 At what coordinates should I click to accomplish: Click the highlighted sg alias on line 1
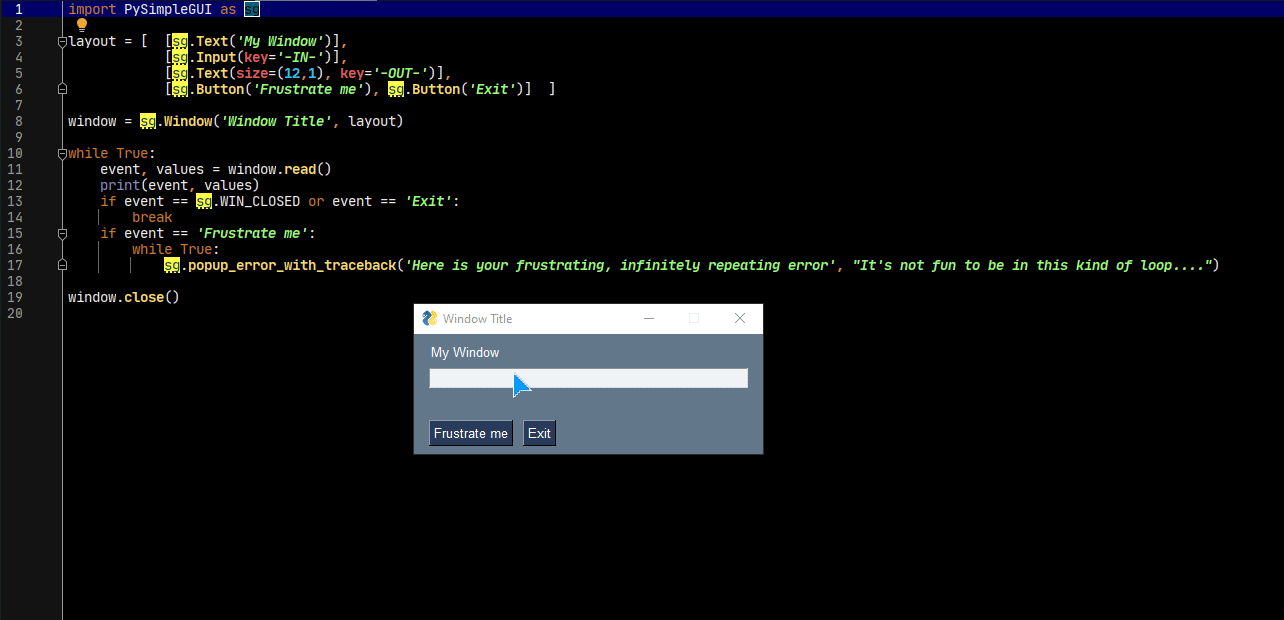pyautogui.click(x=252, y=9)
